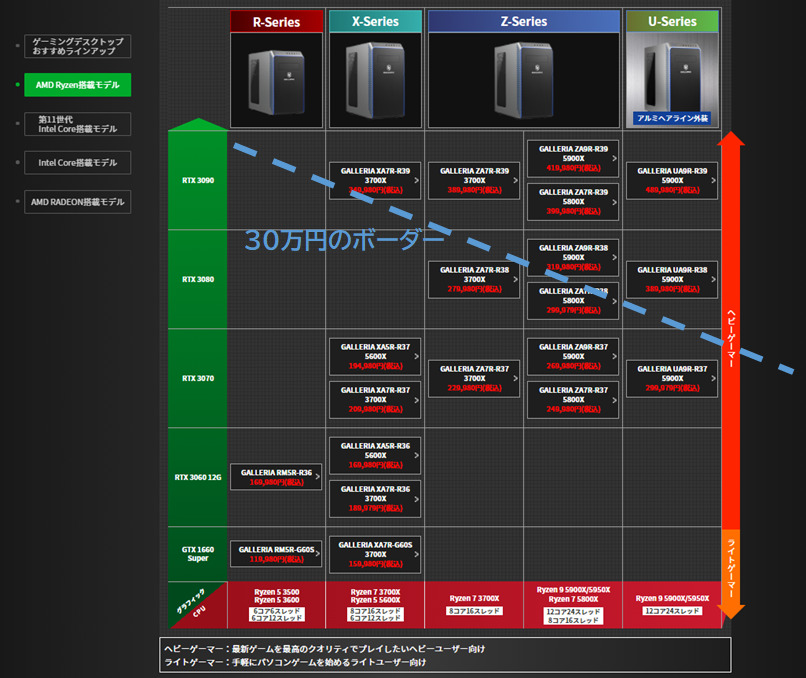Open GALLERIA XA7R-R36 3700X product
The width and height of the screenshot is (806, 678).
(375, 499)
